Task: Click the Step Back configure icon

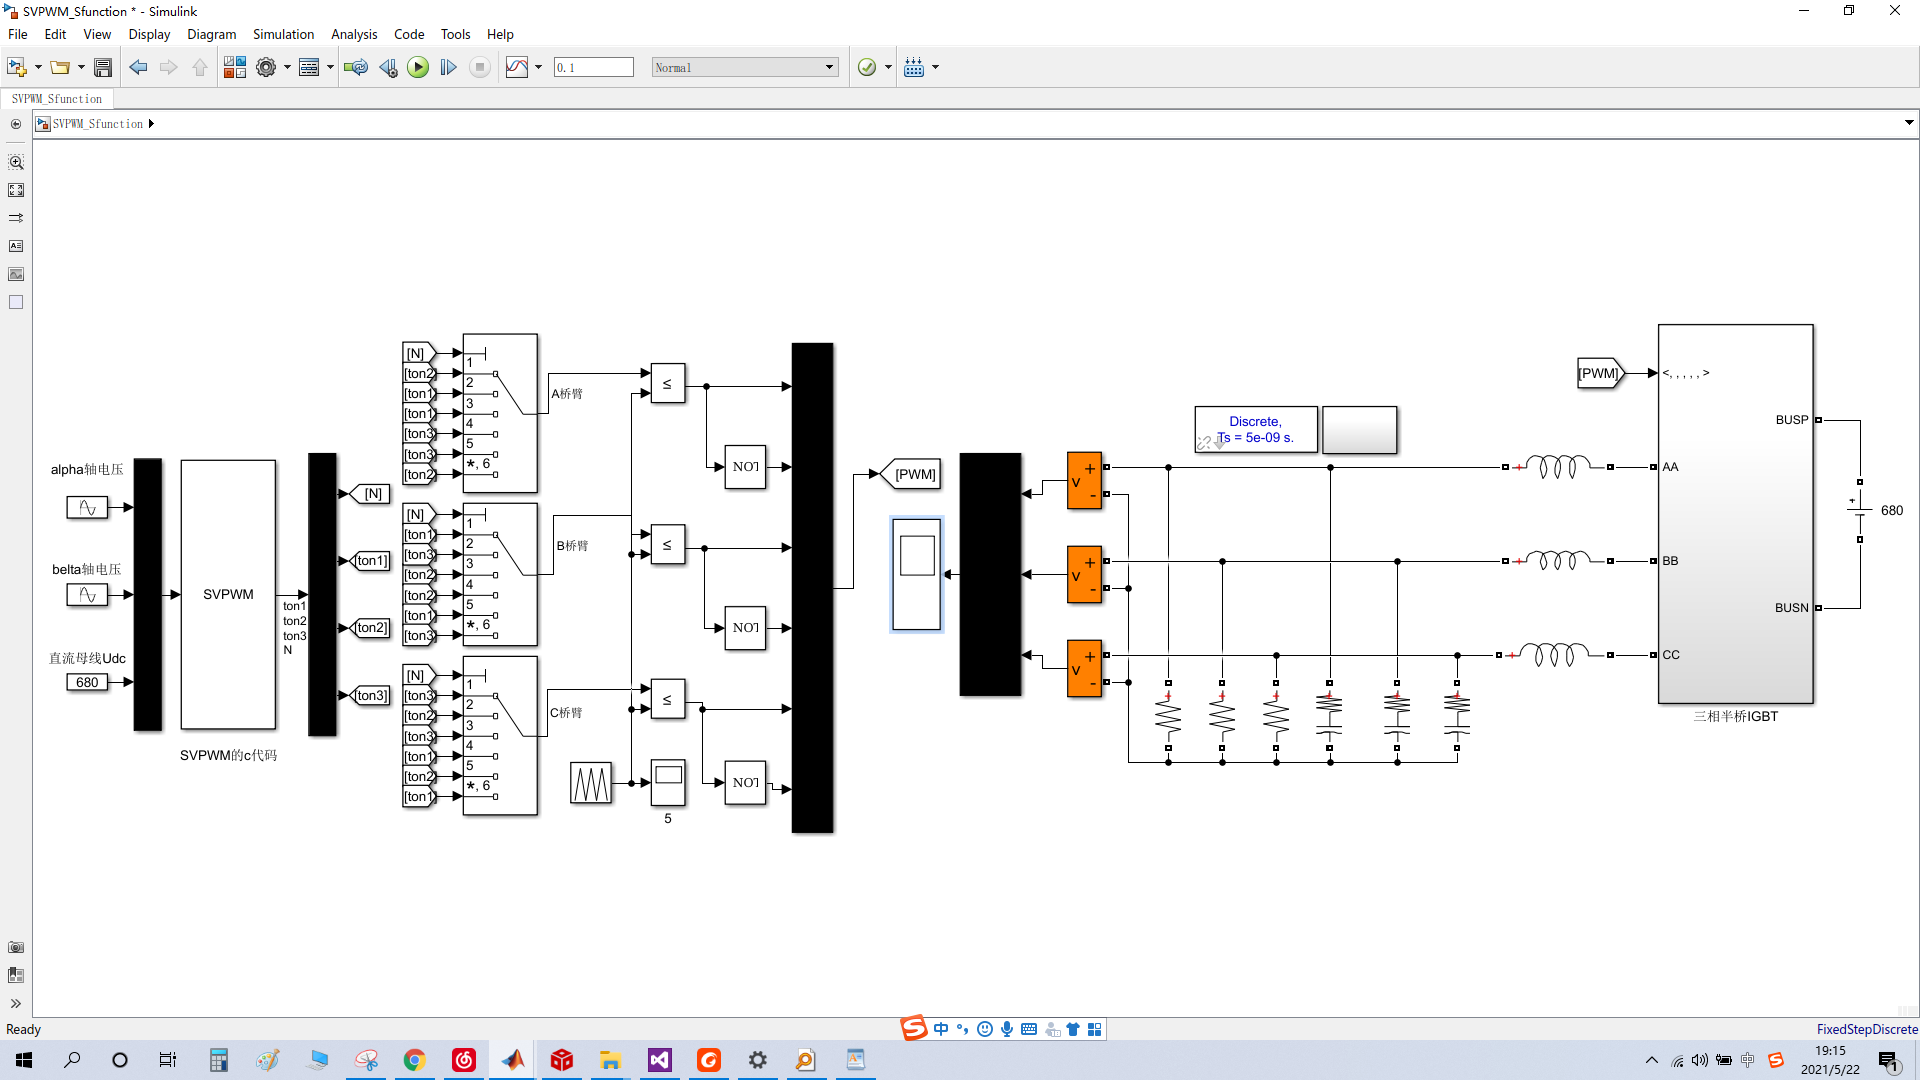Action: (x=388, y=67)
